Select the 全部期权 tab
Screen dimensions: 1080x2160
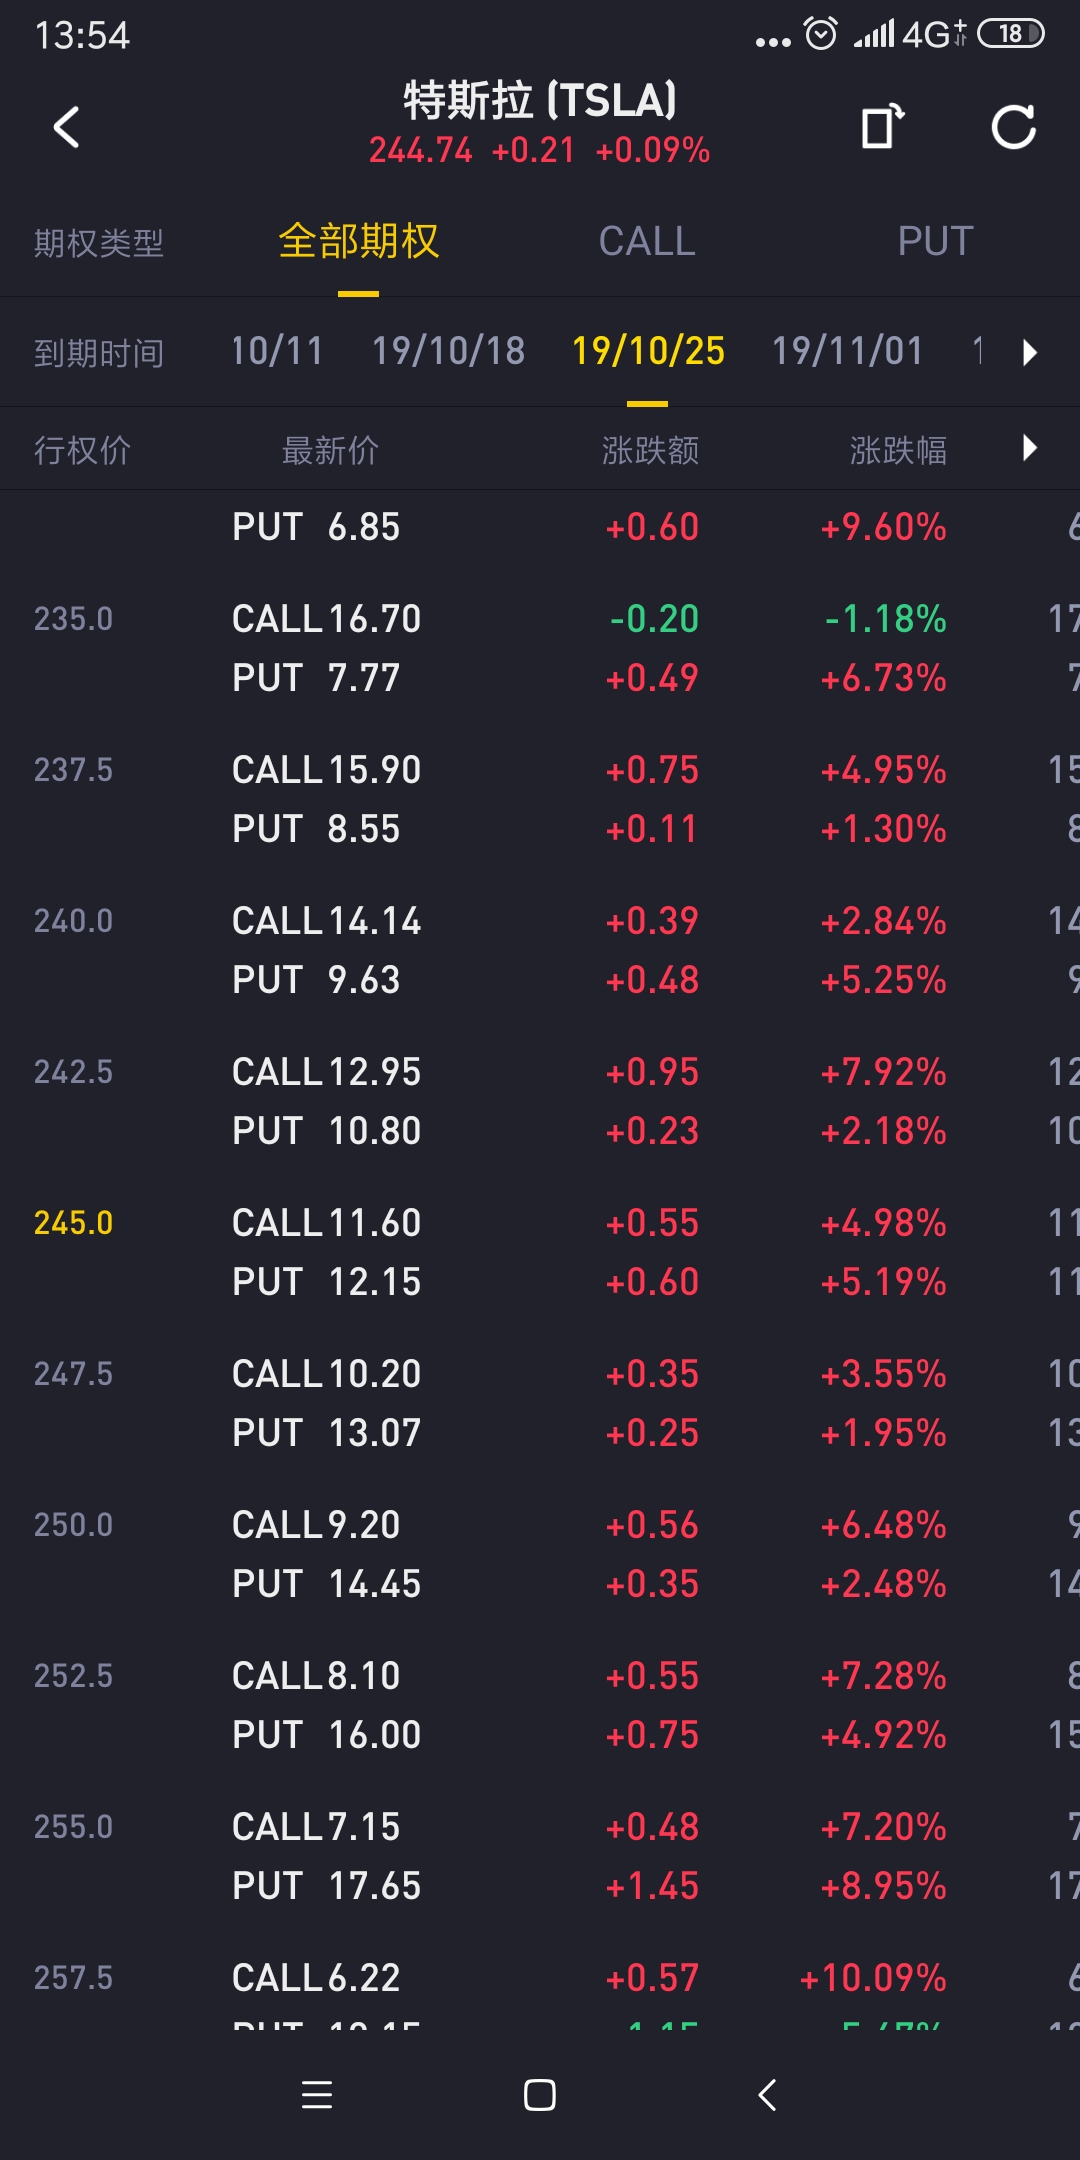point(358,242)
